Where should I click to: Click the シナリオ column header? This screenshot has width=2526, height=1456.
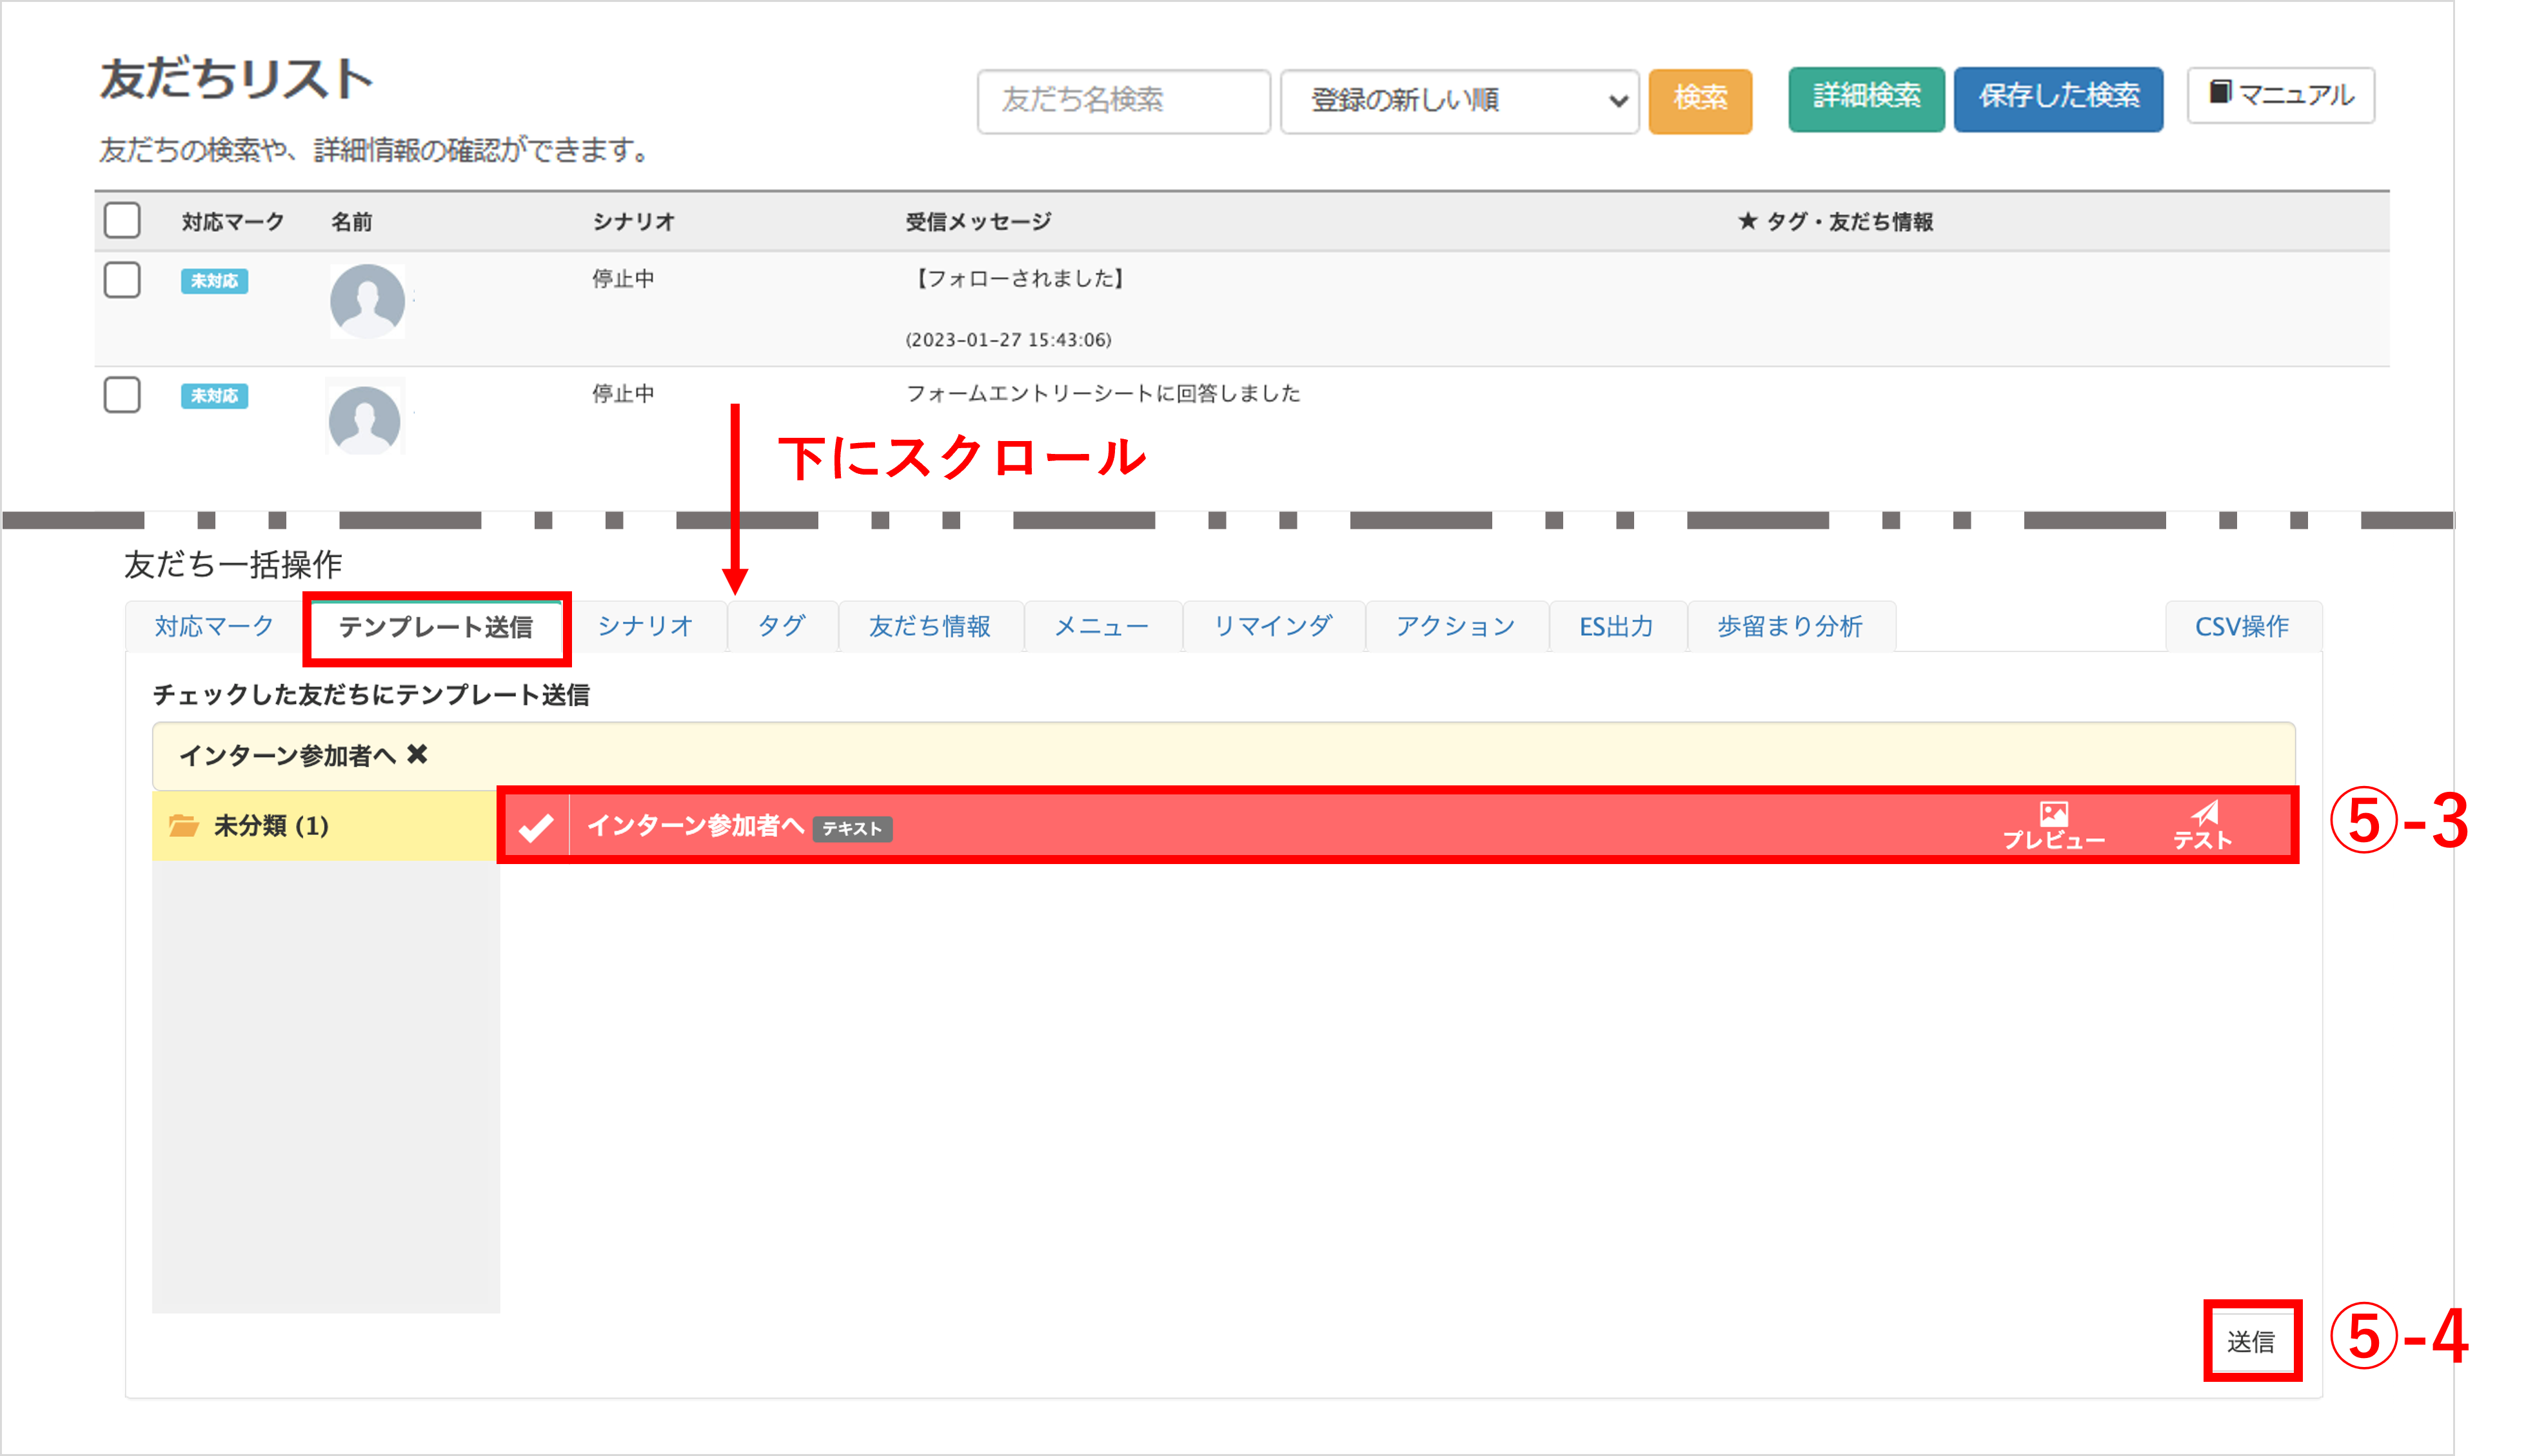pyautogui.click(x=633, y=221)
